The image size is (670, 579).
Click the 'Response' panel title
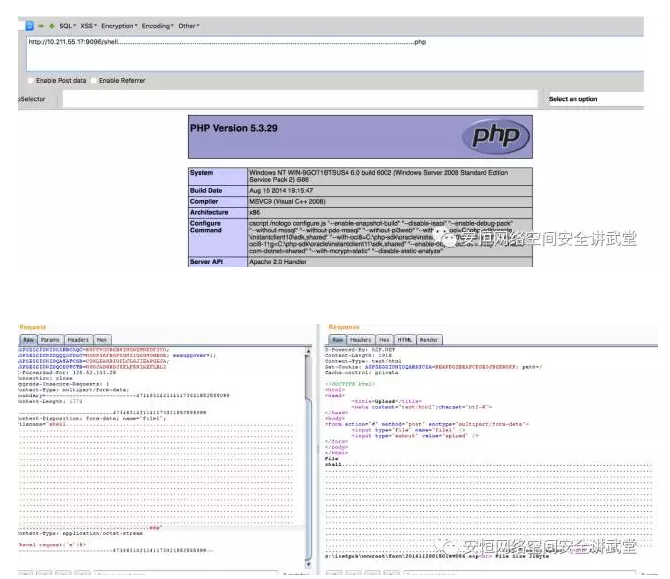point(344,327)
